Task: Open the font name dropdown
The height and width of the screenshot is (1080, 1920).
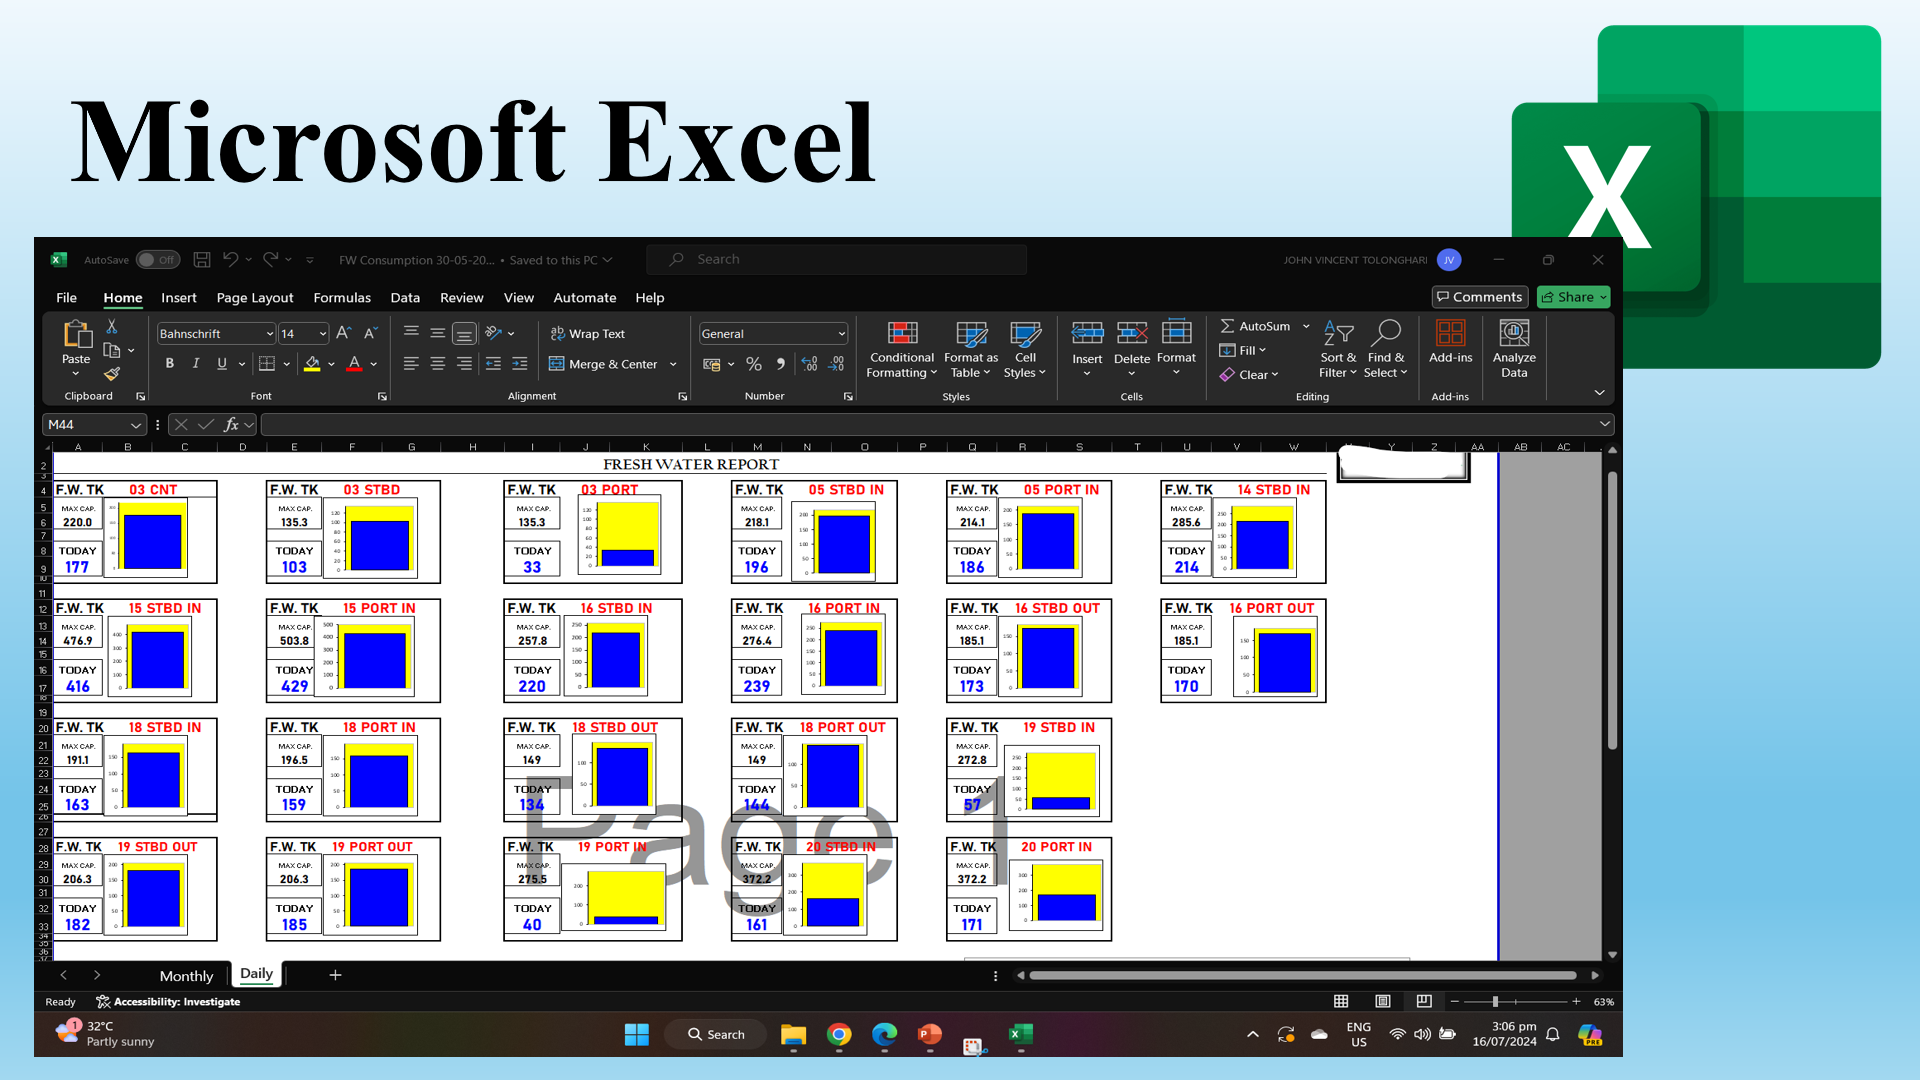Action: point(269,334)
